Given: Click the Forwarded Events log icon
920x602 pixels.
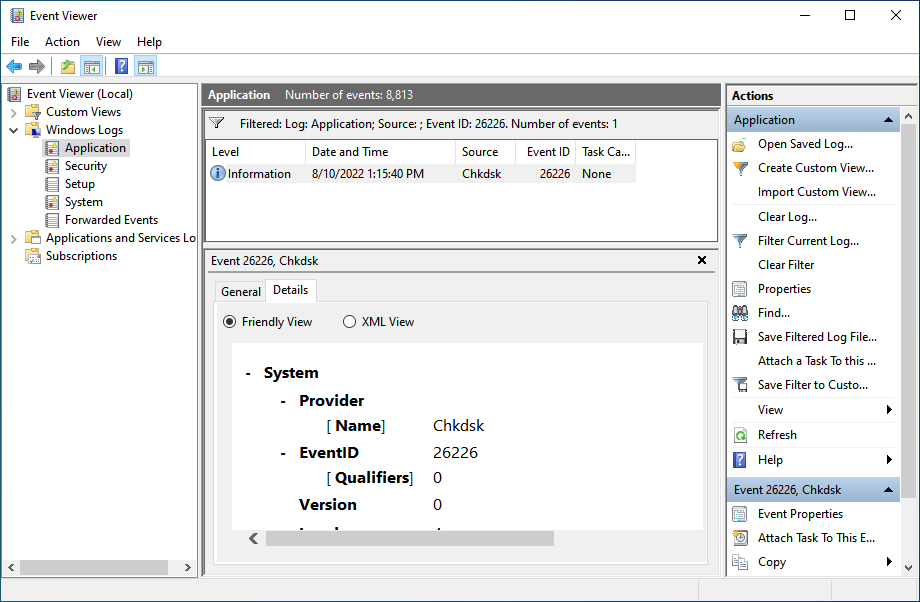Looking at the screenshot, I should click(x=52, y=220).
